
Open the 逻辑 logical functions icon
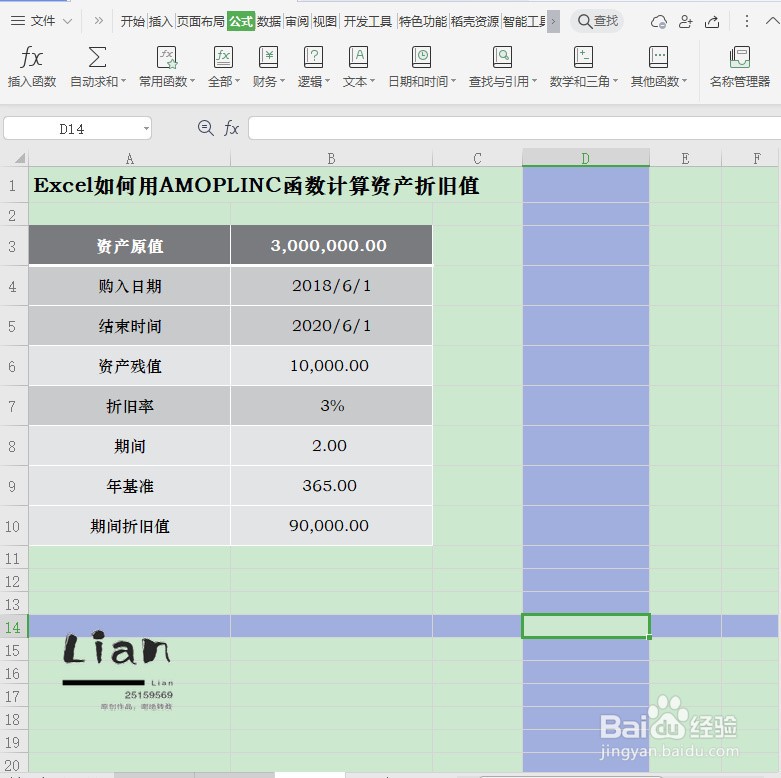pos(313,57)
